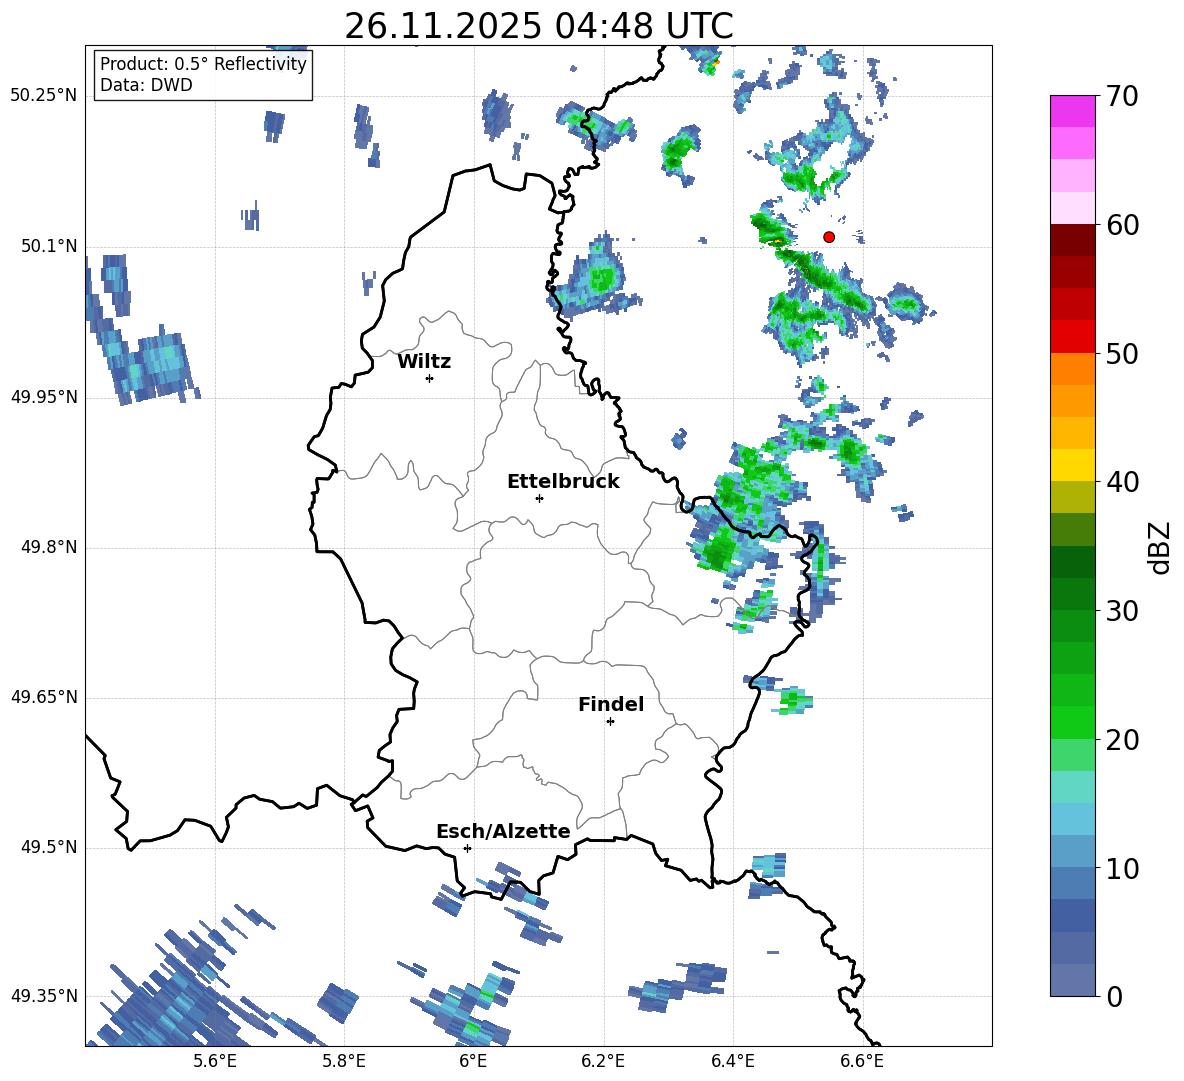Click the dBZ colorbar axis label
The image size is (1184, 1081).
tap(1161, 547)
